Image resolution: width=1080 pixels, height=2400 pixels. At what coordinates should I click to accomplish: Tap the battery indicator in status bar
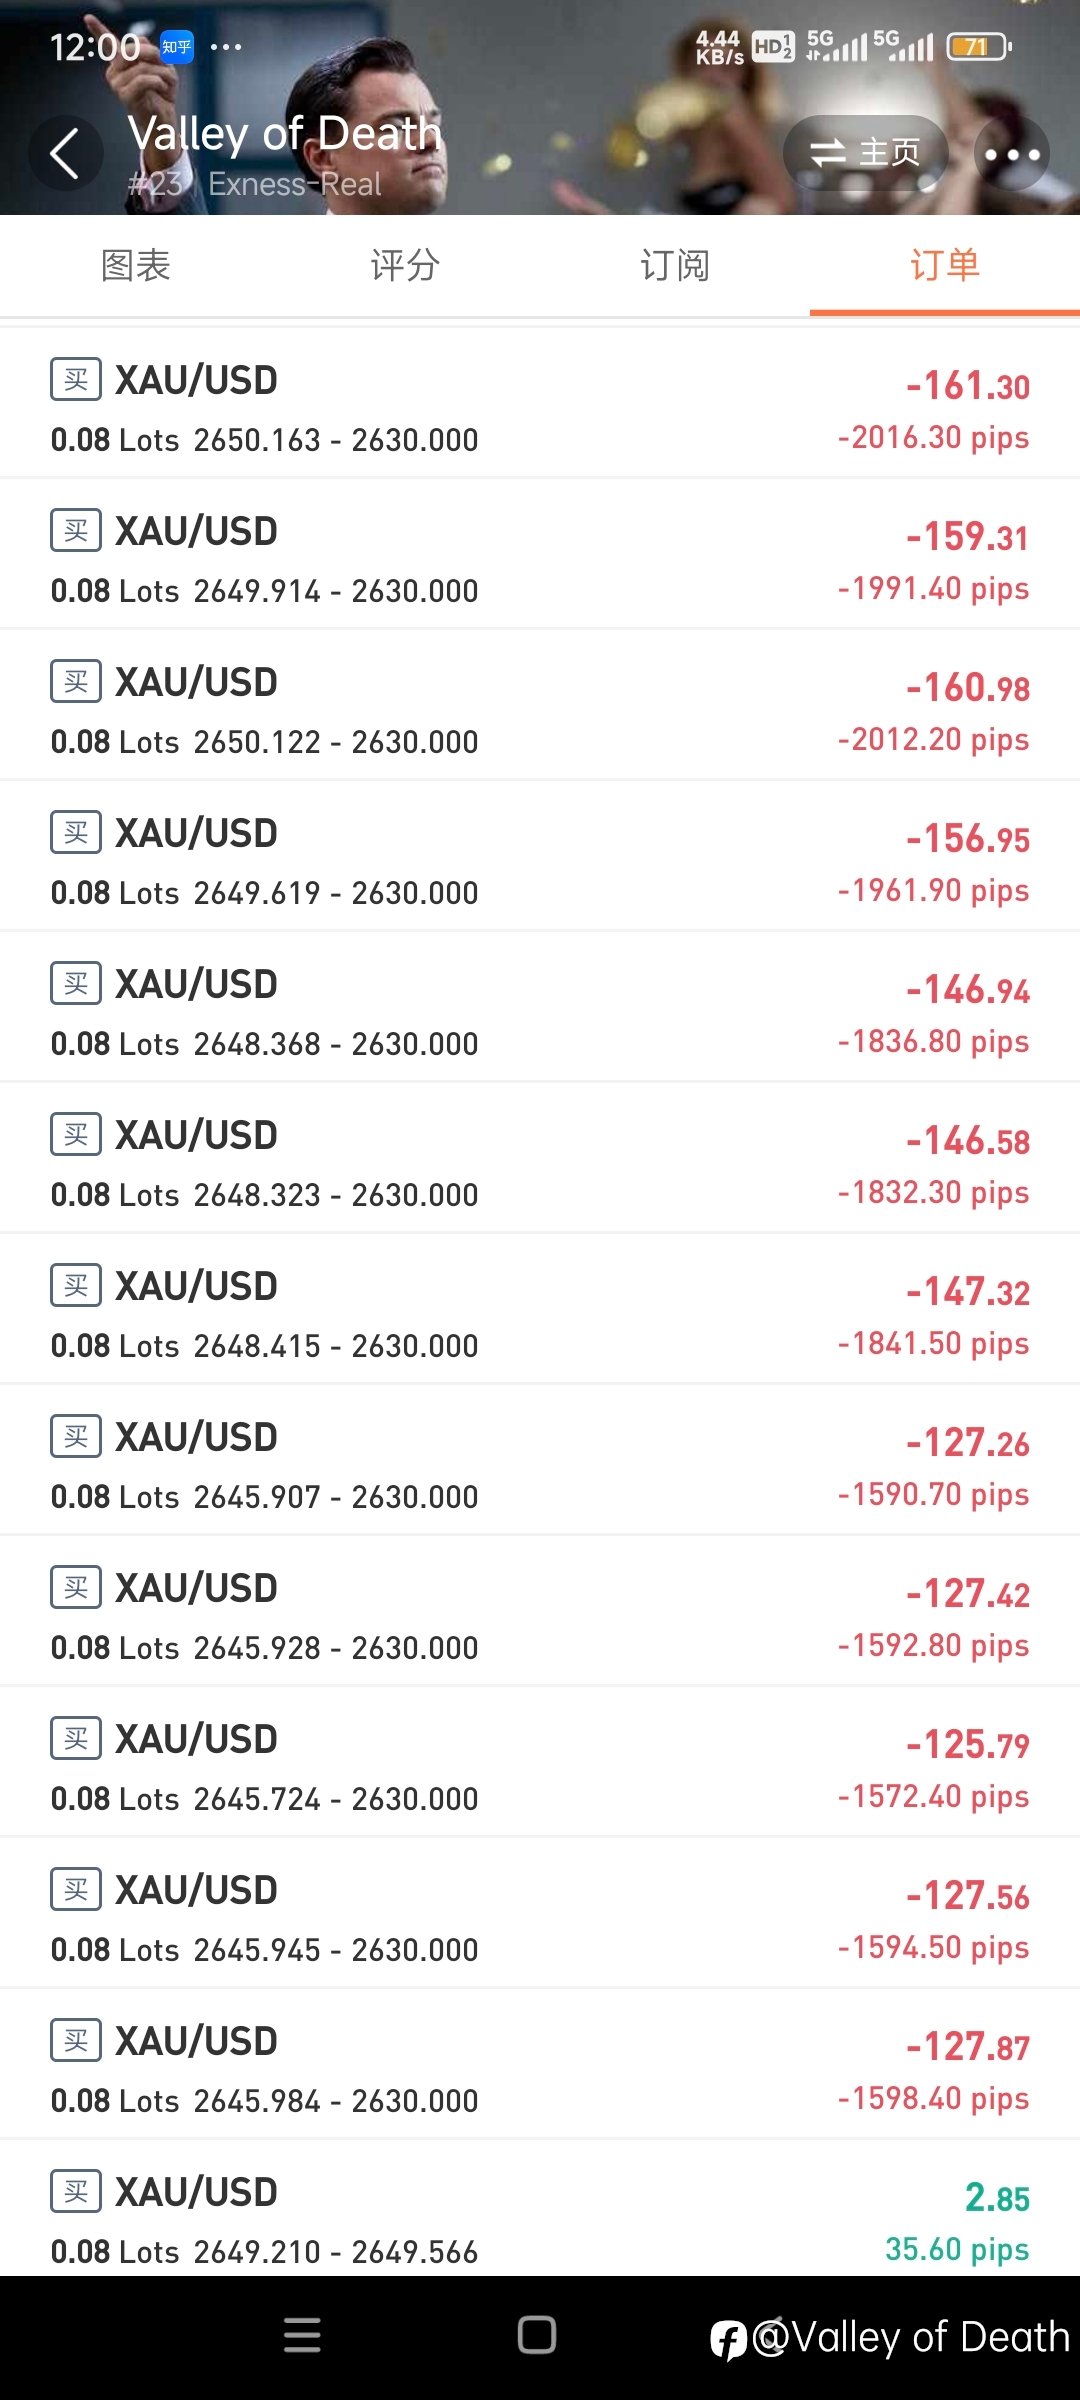click(979, 46)
